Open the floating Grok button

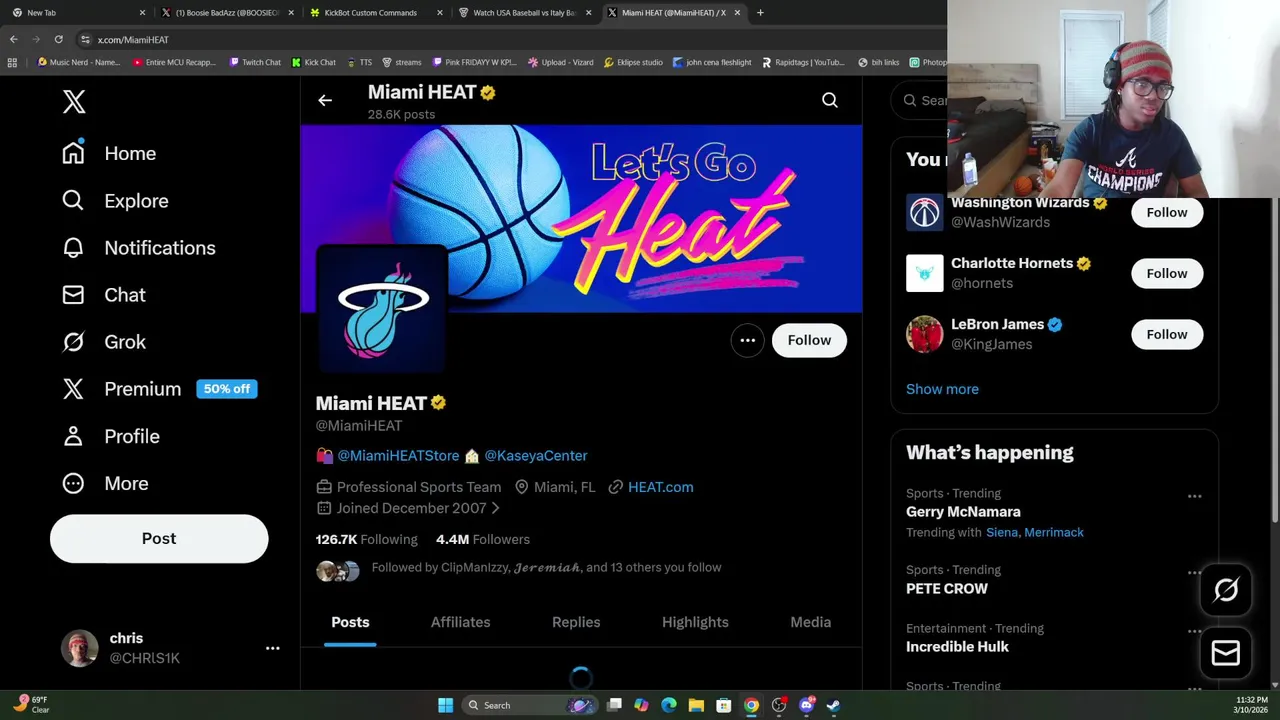[x=1226, y=590]
